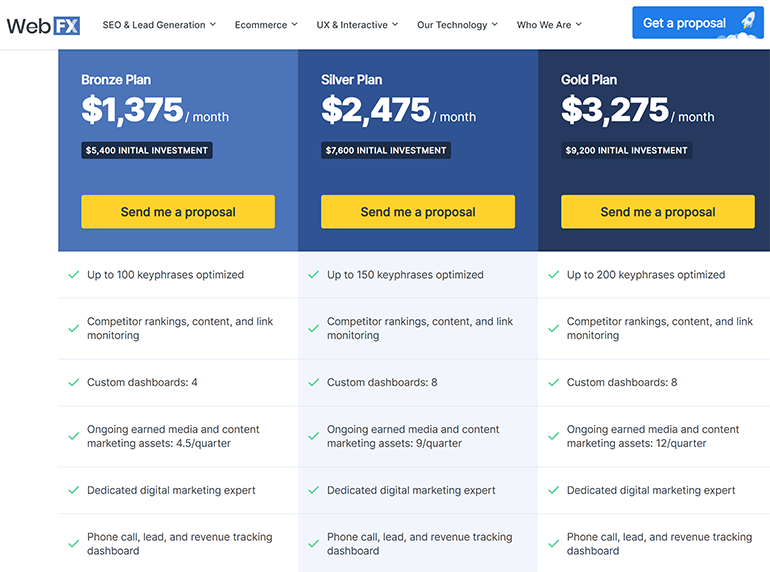Click green checkmark beside Bronze 100 keyphrases
This screenshot has height=572, width=770.
pos(73,274)
